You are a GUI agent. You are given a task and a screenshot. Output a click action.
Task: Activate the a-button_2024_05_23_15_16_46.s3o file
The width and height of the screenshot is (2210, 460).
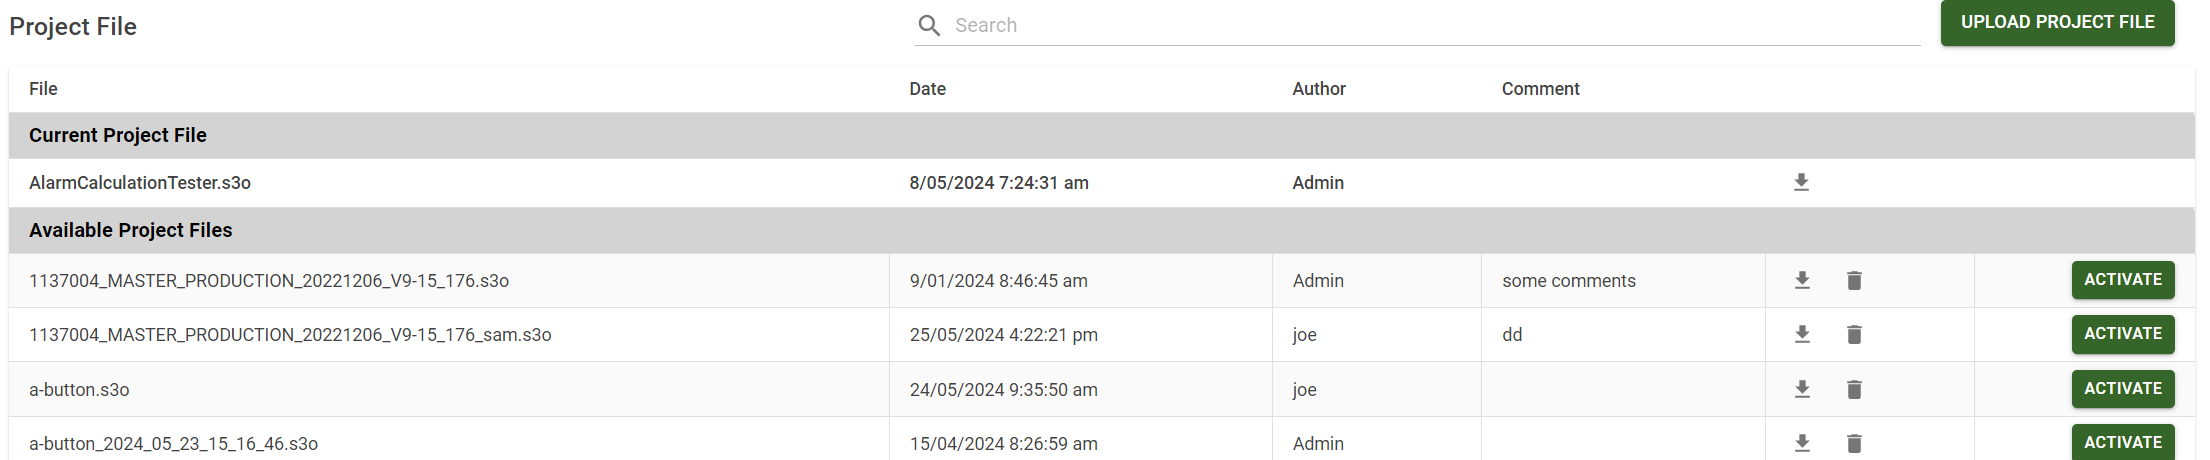point(2122,443)
